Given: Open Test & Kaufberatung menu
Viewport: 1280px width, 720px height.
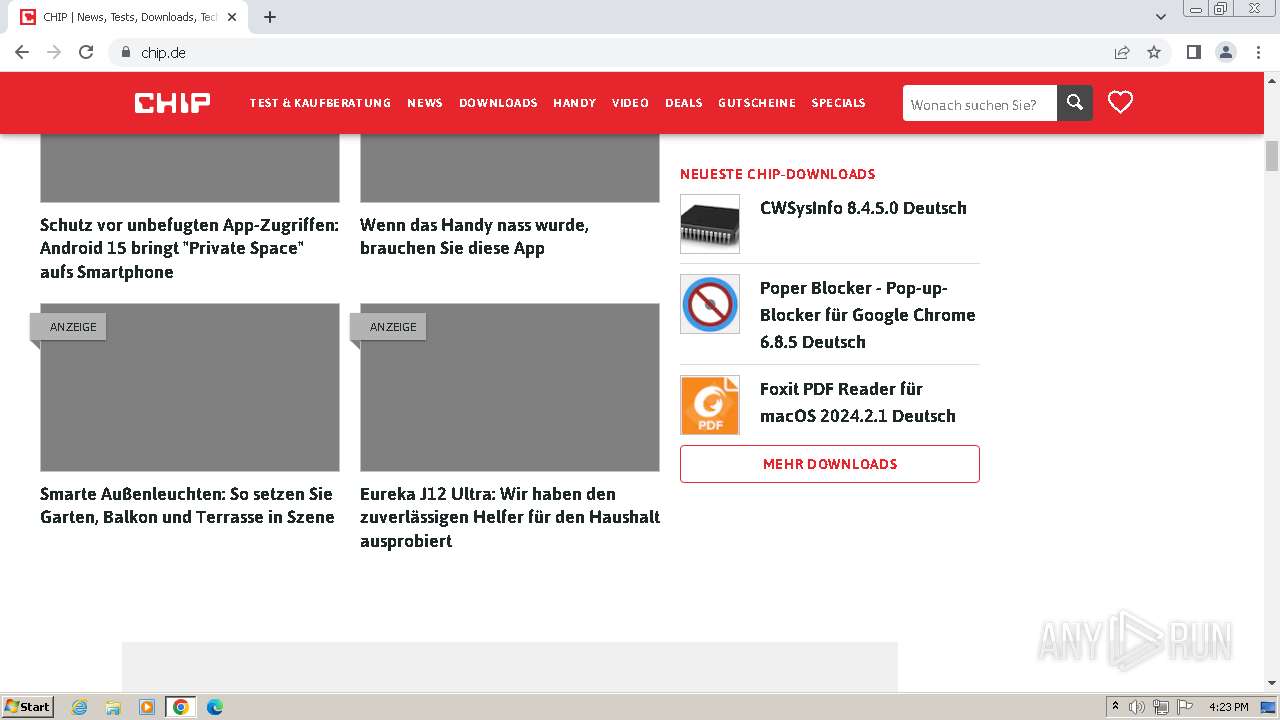Looking at the screenshot, I should pyautogui.click(x=320, y=103).
